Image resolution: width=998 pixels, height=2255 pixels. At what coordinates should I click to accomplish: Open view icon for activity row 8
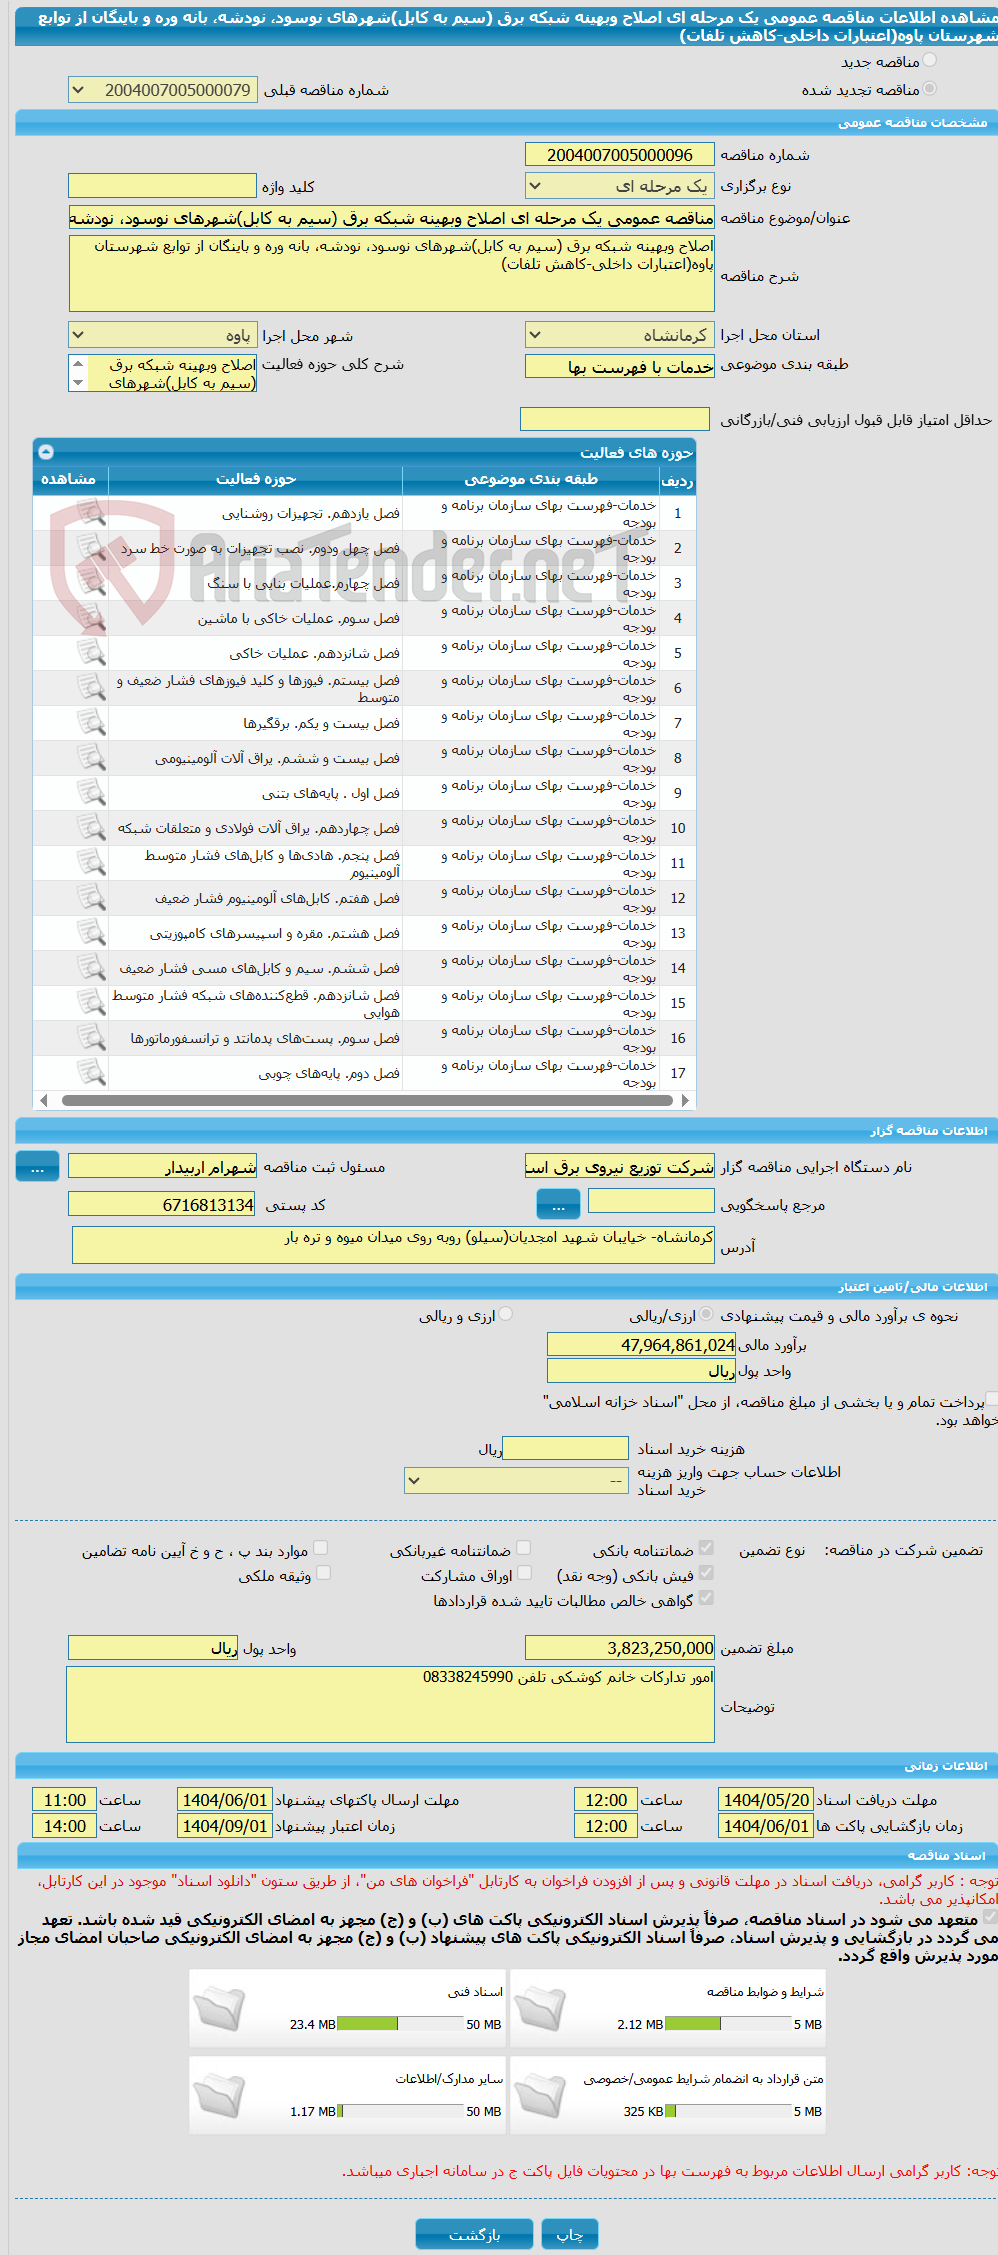91,758
